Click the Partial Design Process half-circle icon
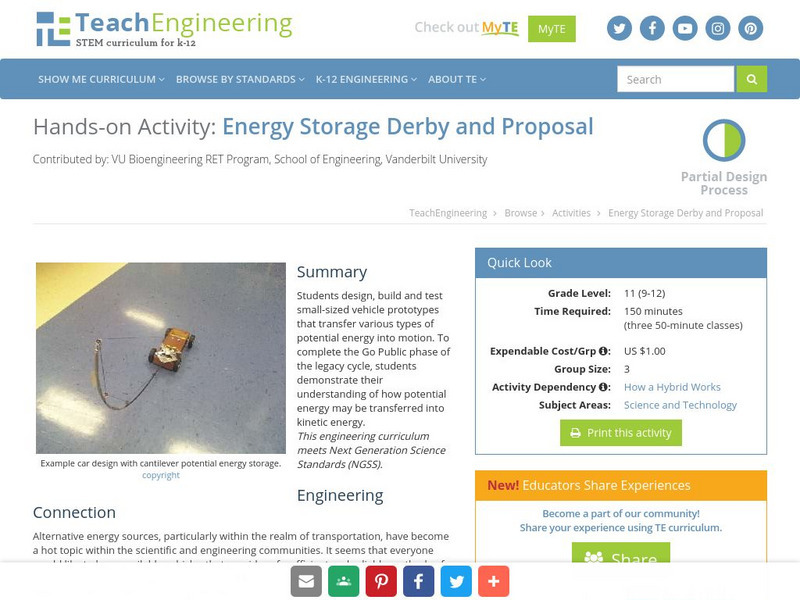 pos(723,140)
